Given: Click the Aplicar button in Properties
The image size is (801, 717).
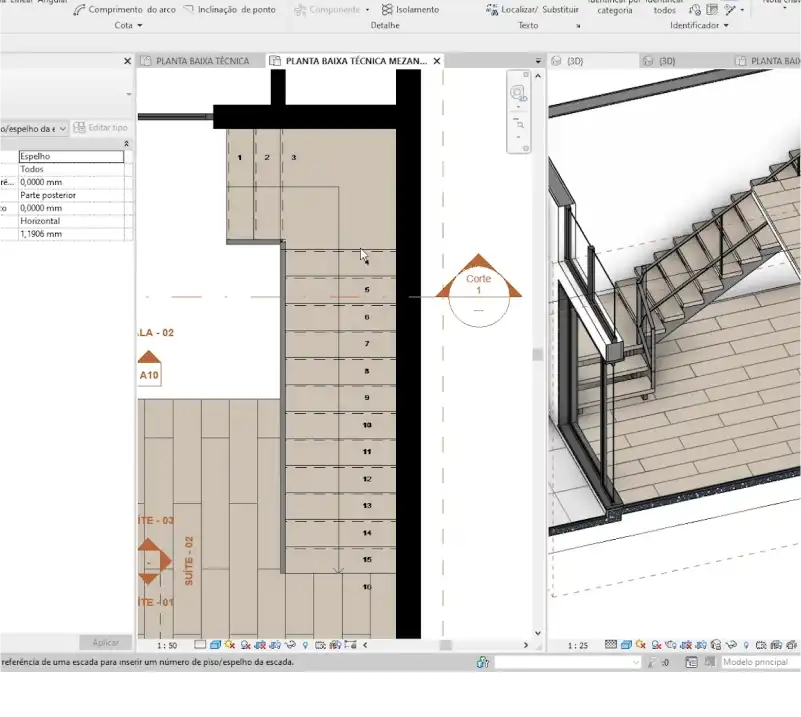Looking at the screenshot, I should (105, 642).
